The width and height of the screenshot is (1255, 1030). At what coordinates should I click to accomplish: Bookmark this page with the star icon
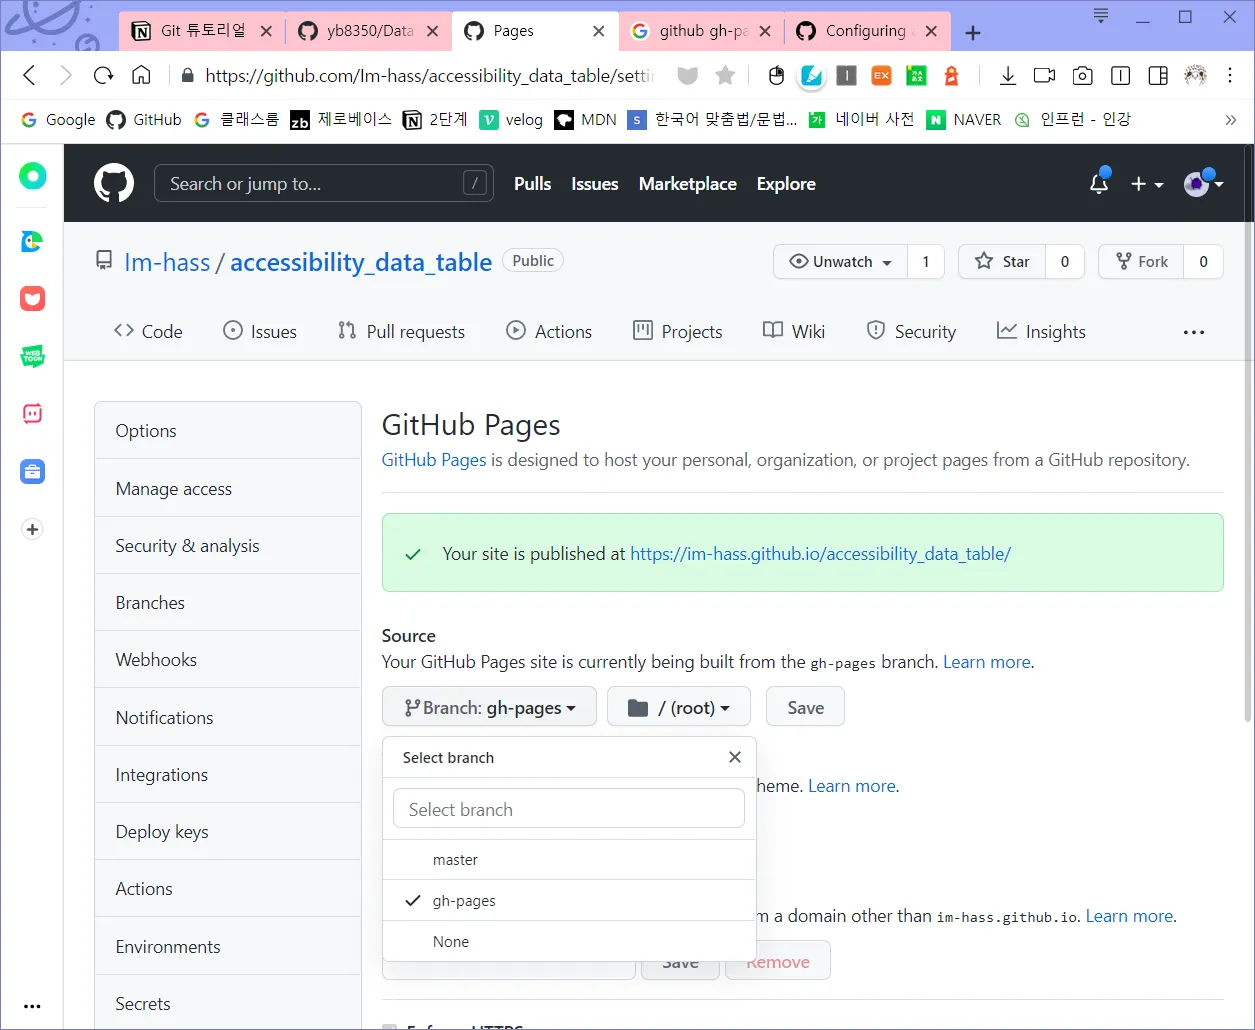pos(726,75)
